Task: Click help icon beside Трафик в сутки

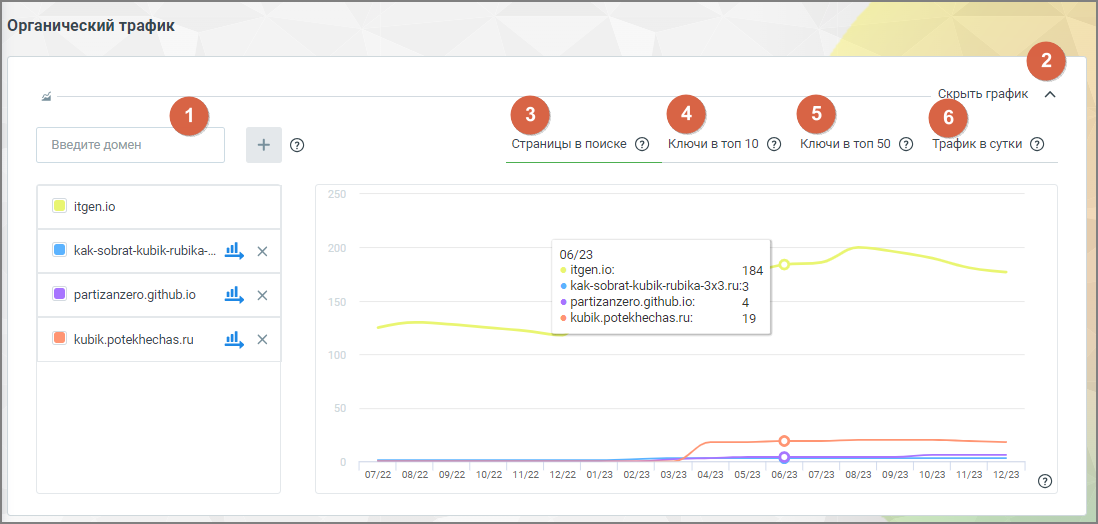Action: click(1037, 144)
